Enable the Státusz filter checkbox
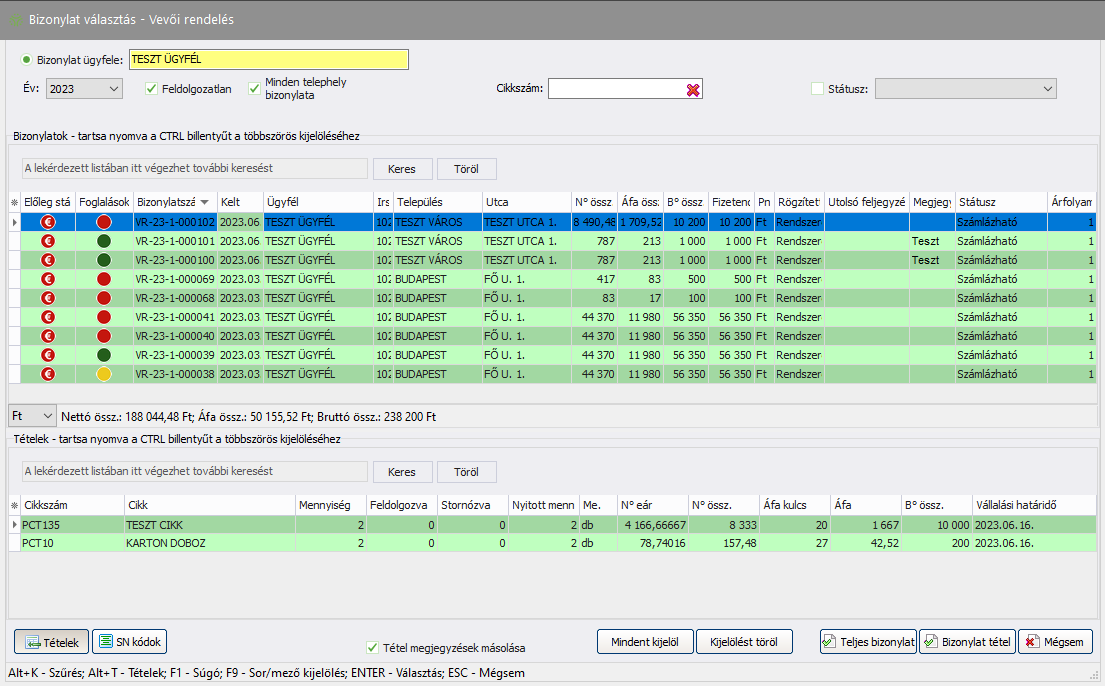1105x686 pixels. [817, 89]
